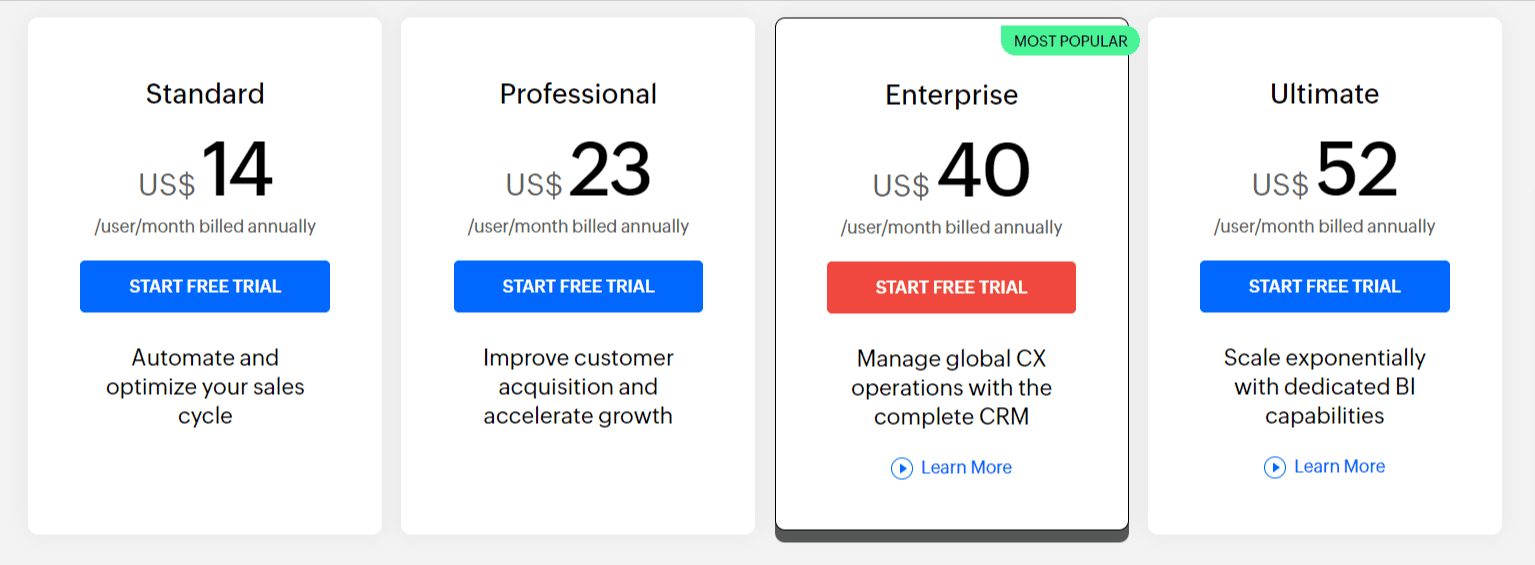Click the US$ 40 price on Enterprise
The width and height of the screenshot is (1535, 565).
tap(951, 171)
